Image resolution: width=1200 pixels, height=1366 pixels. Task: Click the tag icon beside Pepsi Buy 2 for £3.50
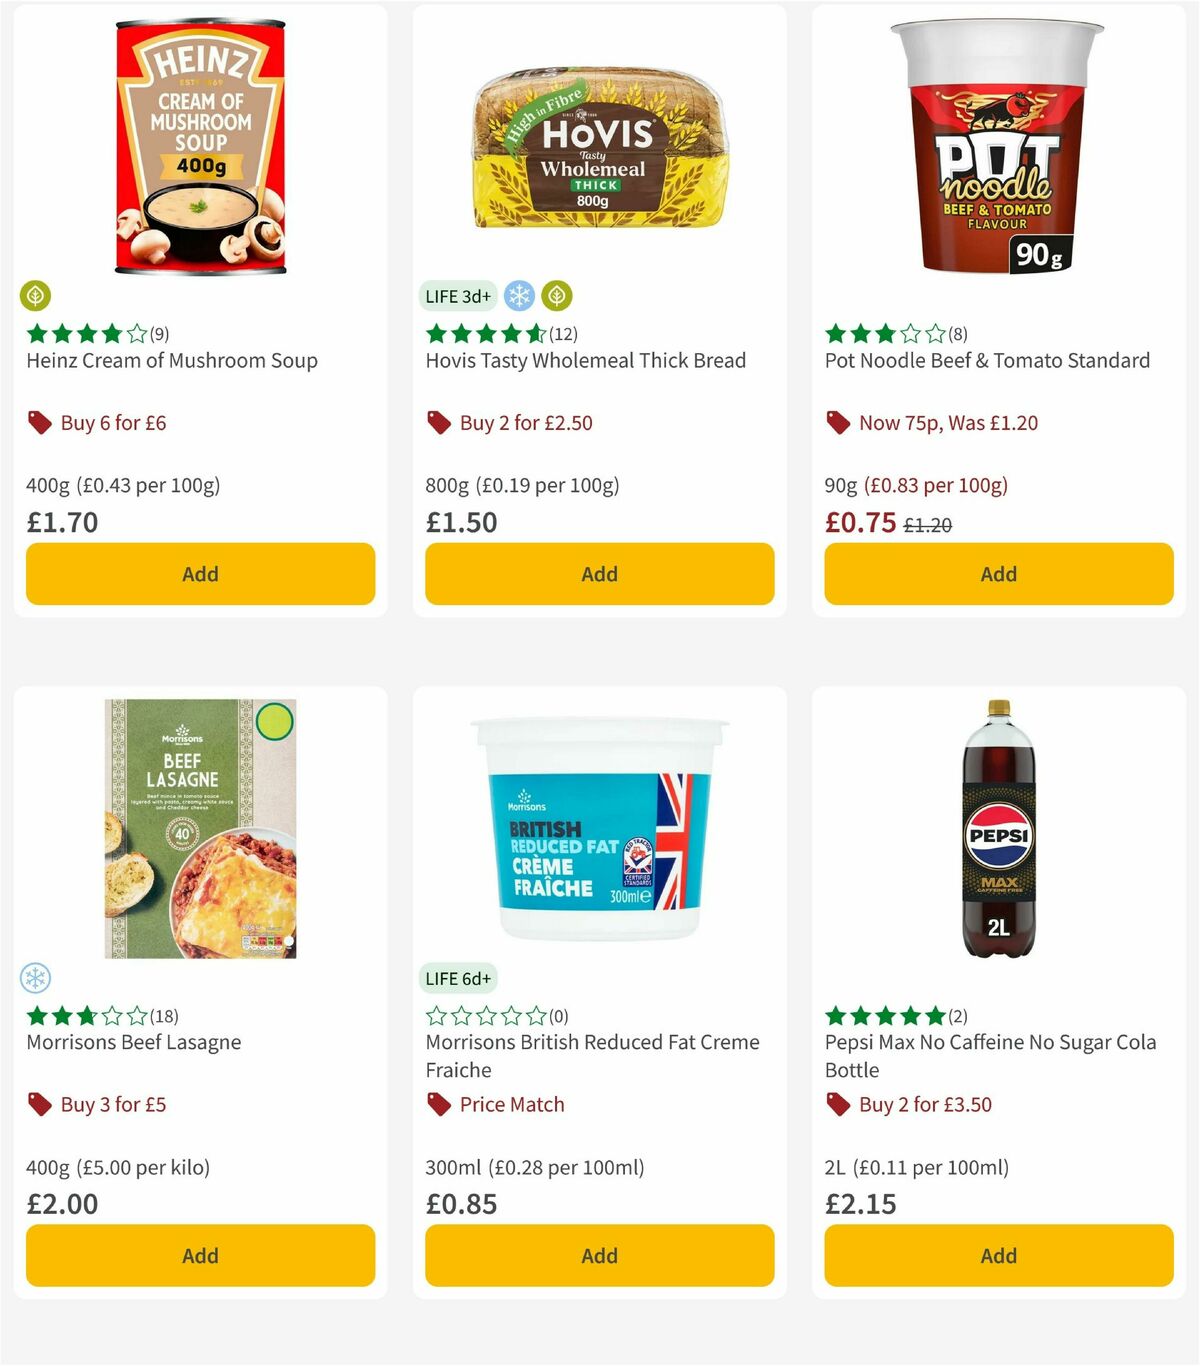[838, 1105]
